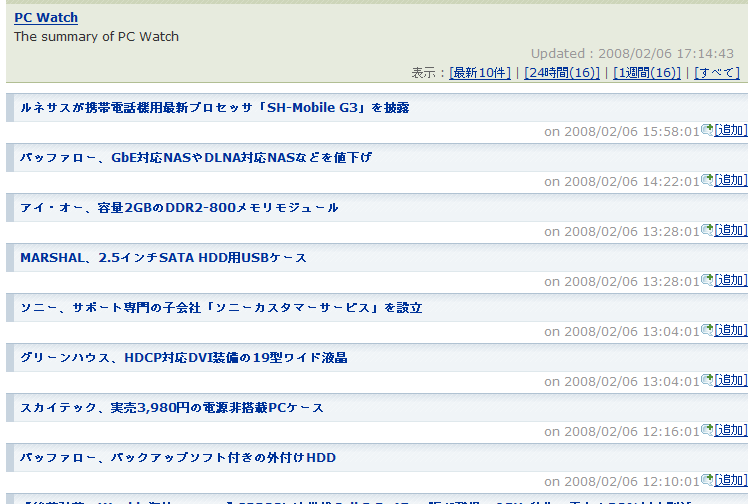Image resolution: width=754 pixels, height=504 pixels.
Task: Open article about SH-Mobile G3 processor
Action: (214, 108)
